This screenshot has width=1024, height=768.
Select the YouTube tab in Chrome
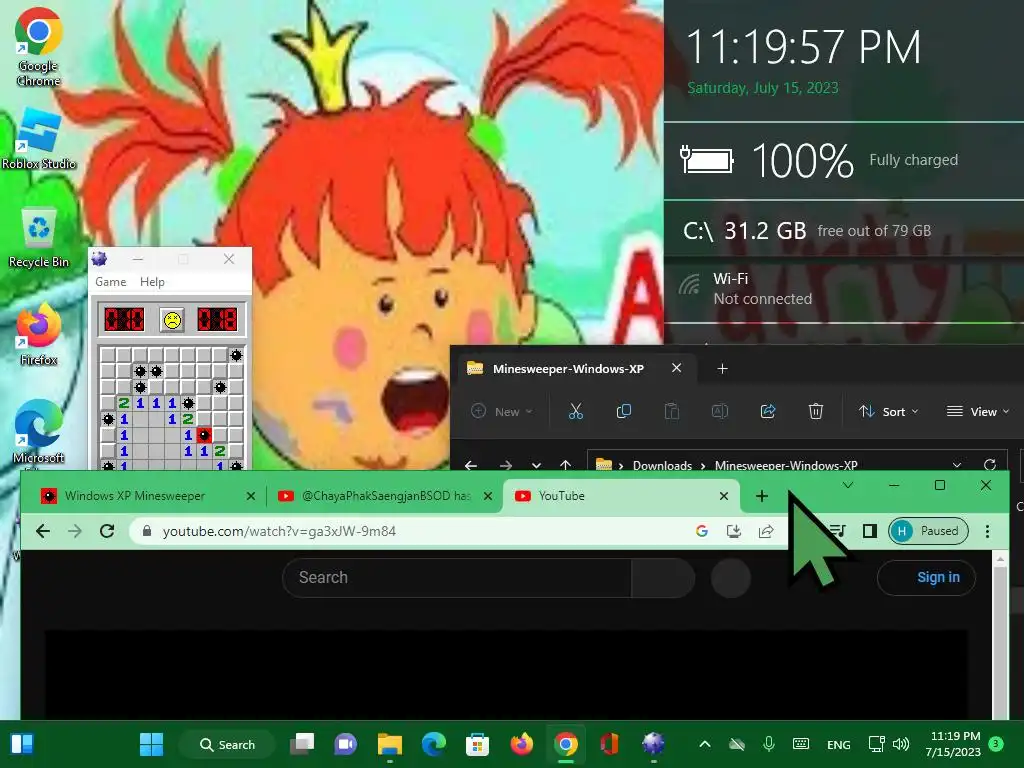click(x=621, y=496)
